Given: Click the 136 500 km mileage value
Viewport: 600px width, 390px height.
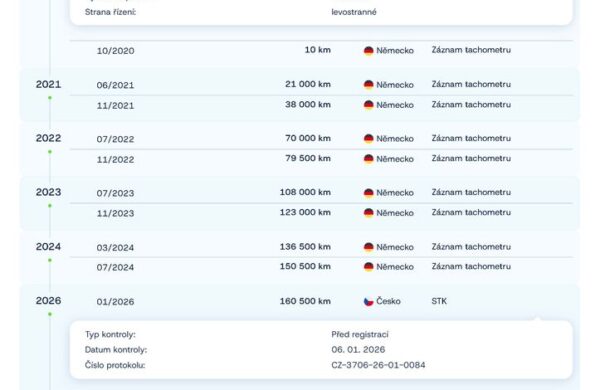Looking at the screenshot, I should coord(305,246).
